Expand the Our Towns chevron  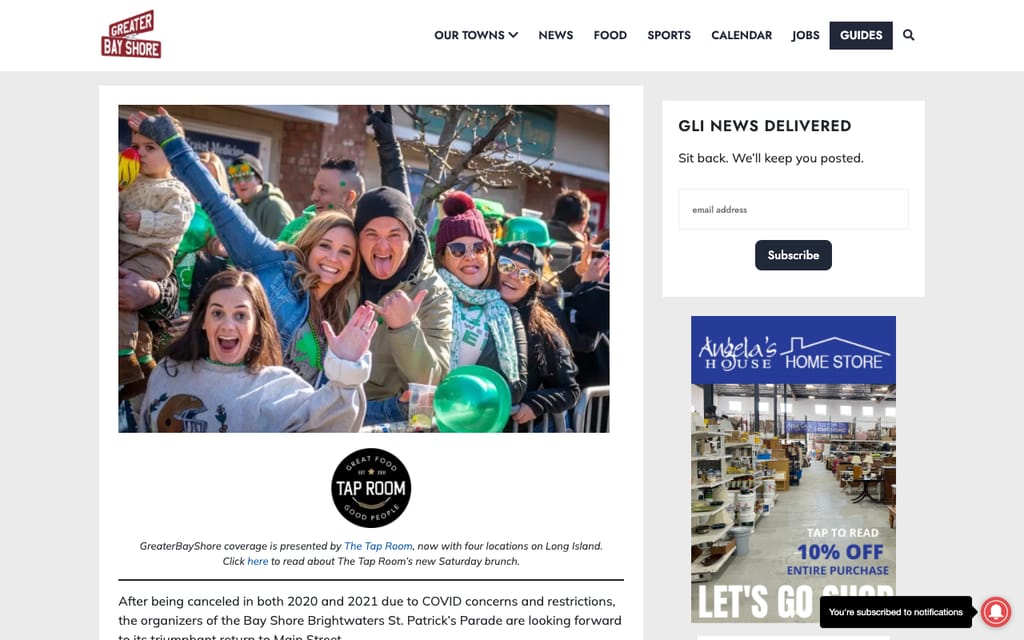513,35
